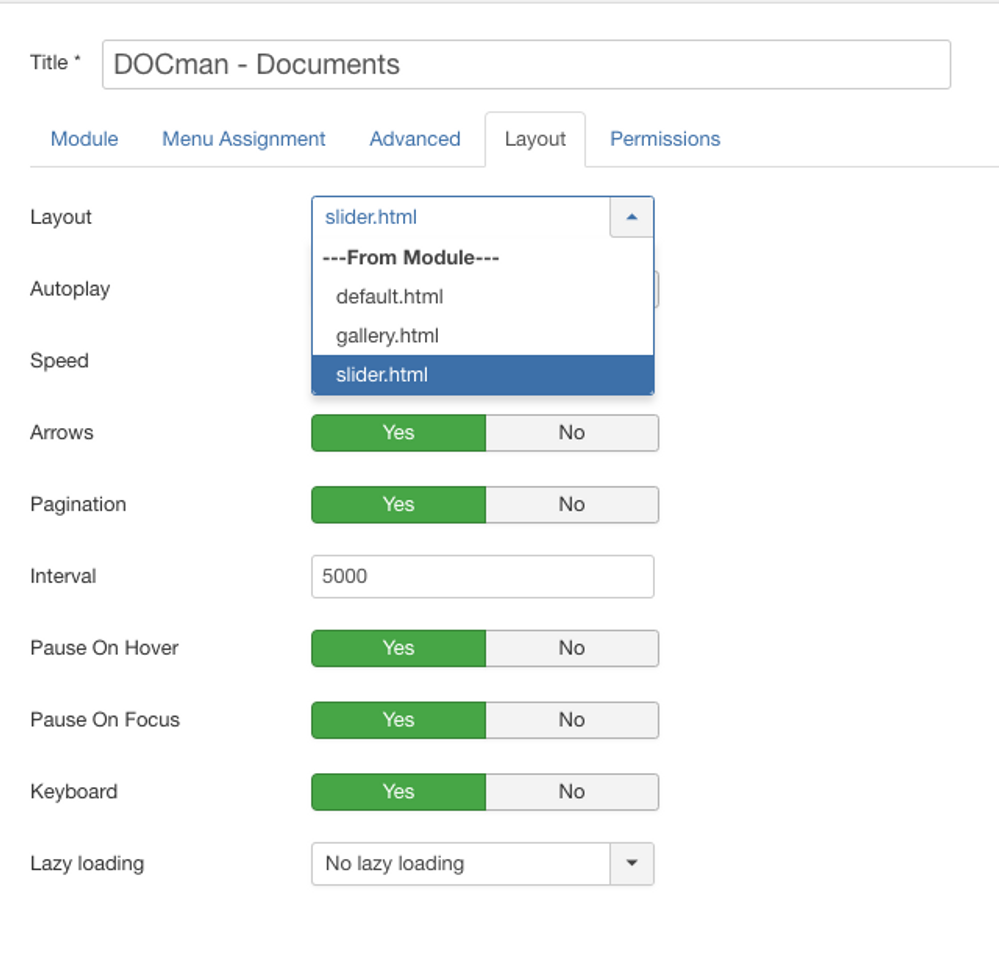Disable the Arrows setting
This screenshot has width=999, height=968.
click(x=571, y=432)
